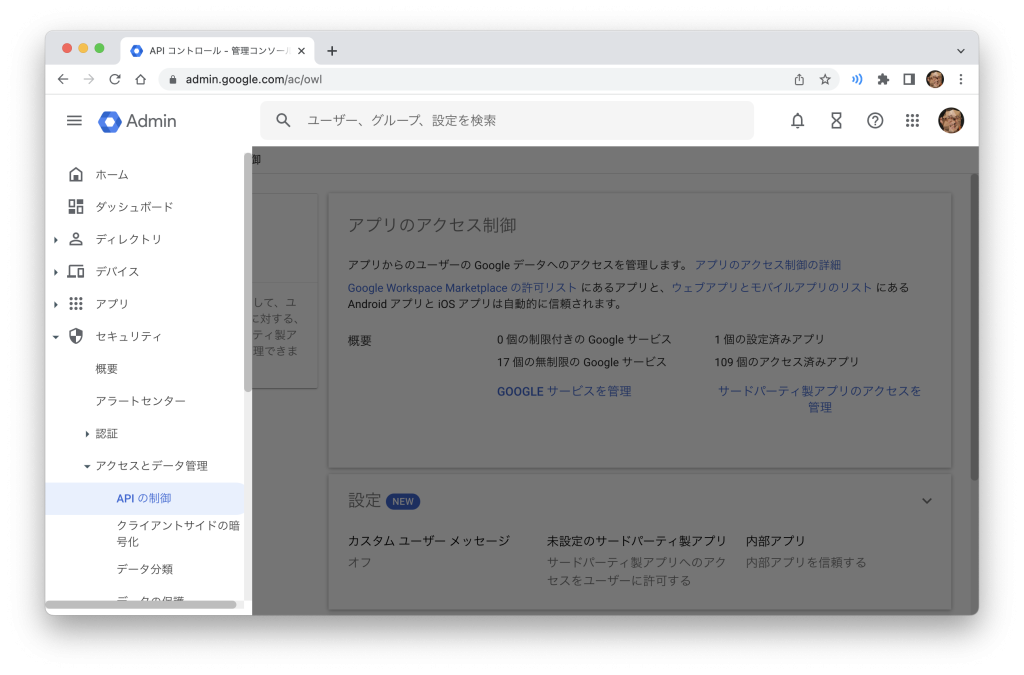Expand the ディレクトリ tree arrow

56,240
